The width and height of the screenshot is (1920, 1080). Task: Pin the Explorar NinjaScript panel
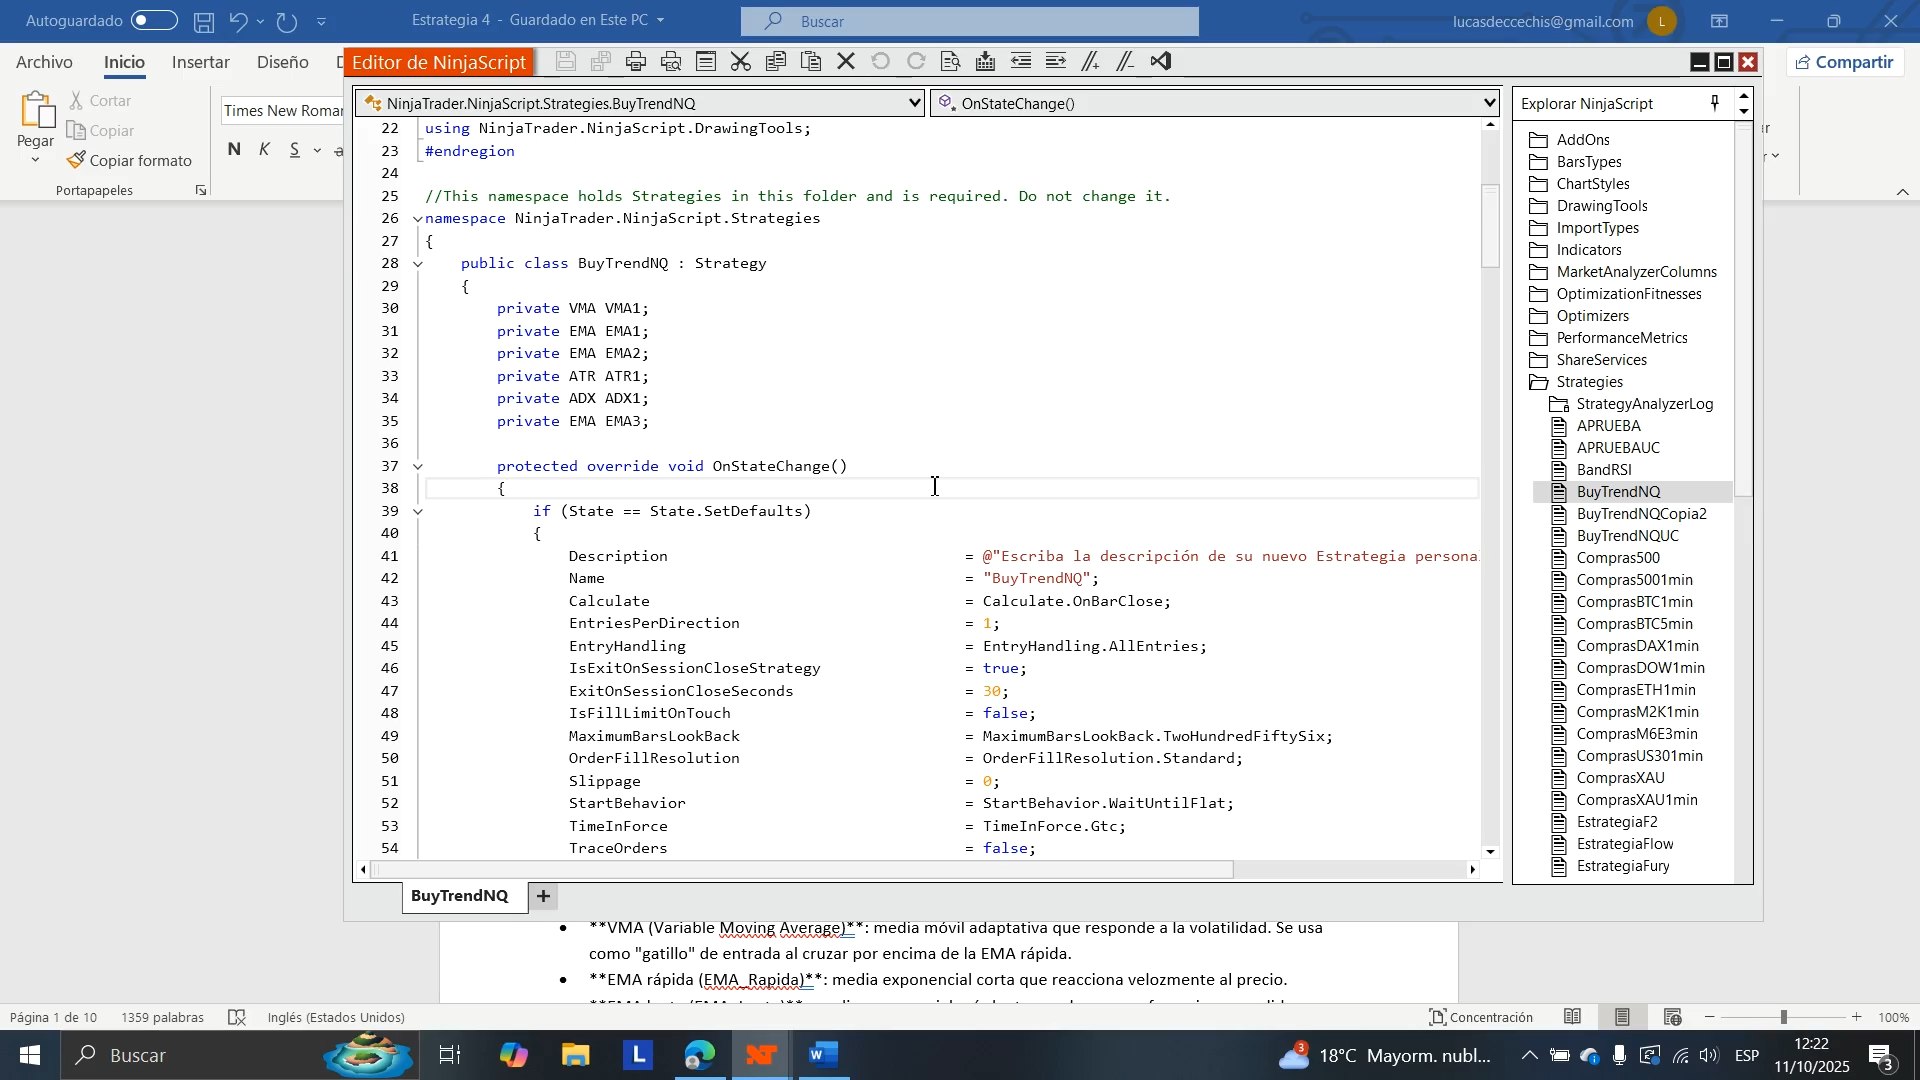click(x=1715, y=103)
